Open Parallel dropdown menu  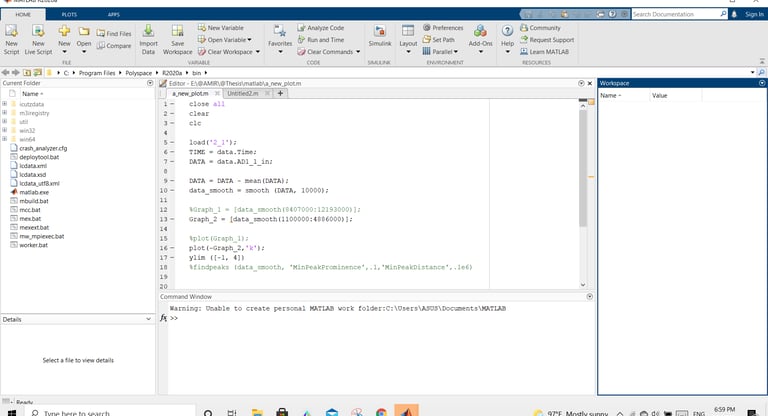coord(456,52)
